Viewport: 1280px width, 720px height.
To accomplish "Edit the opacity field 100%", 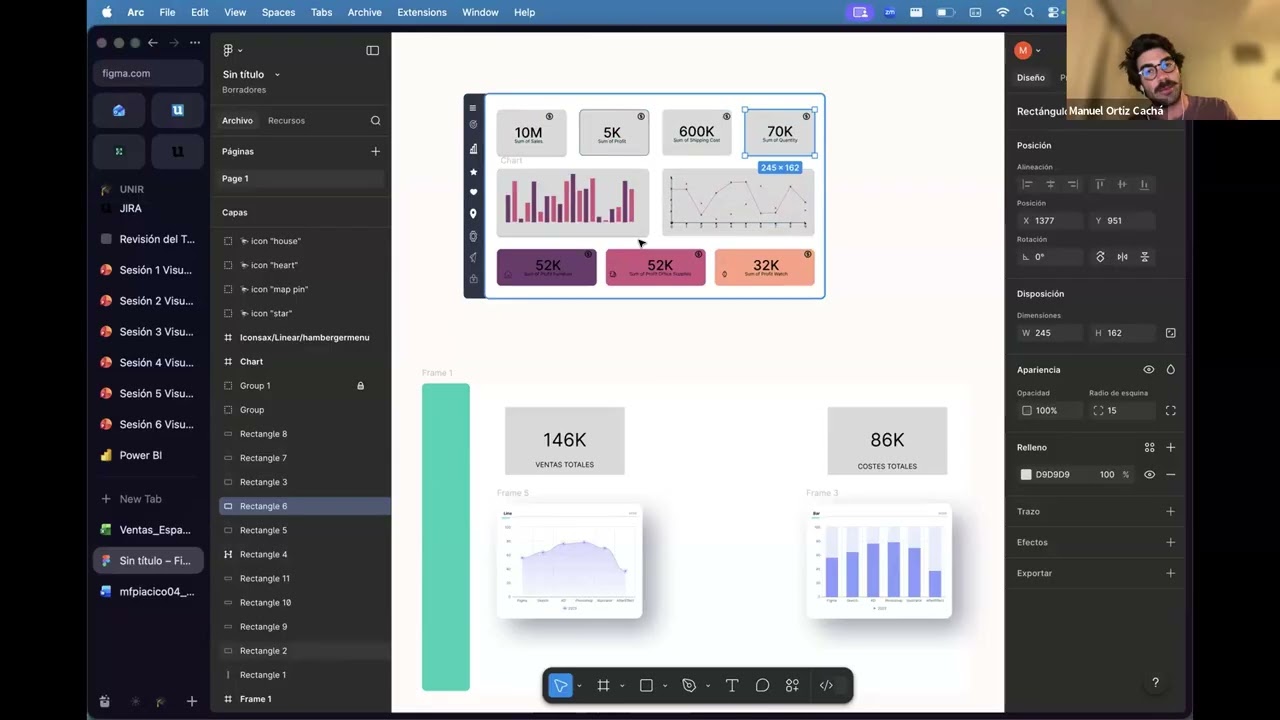I will (1051, 411).
